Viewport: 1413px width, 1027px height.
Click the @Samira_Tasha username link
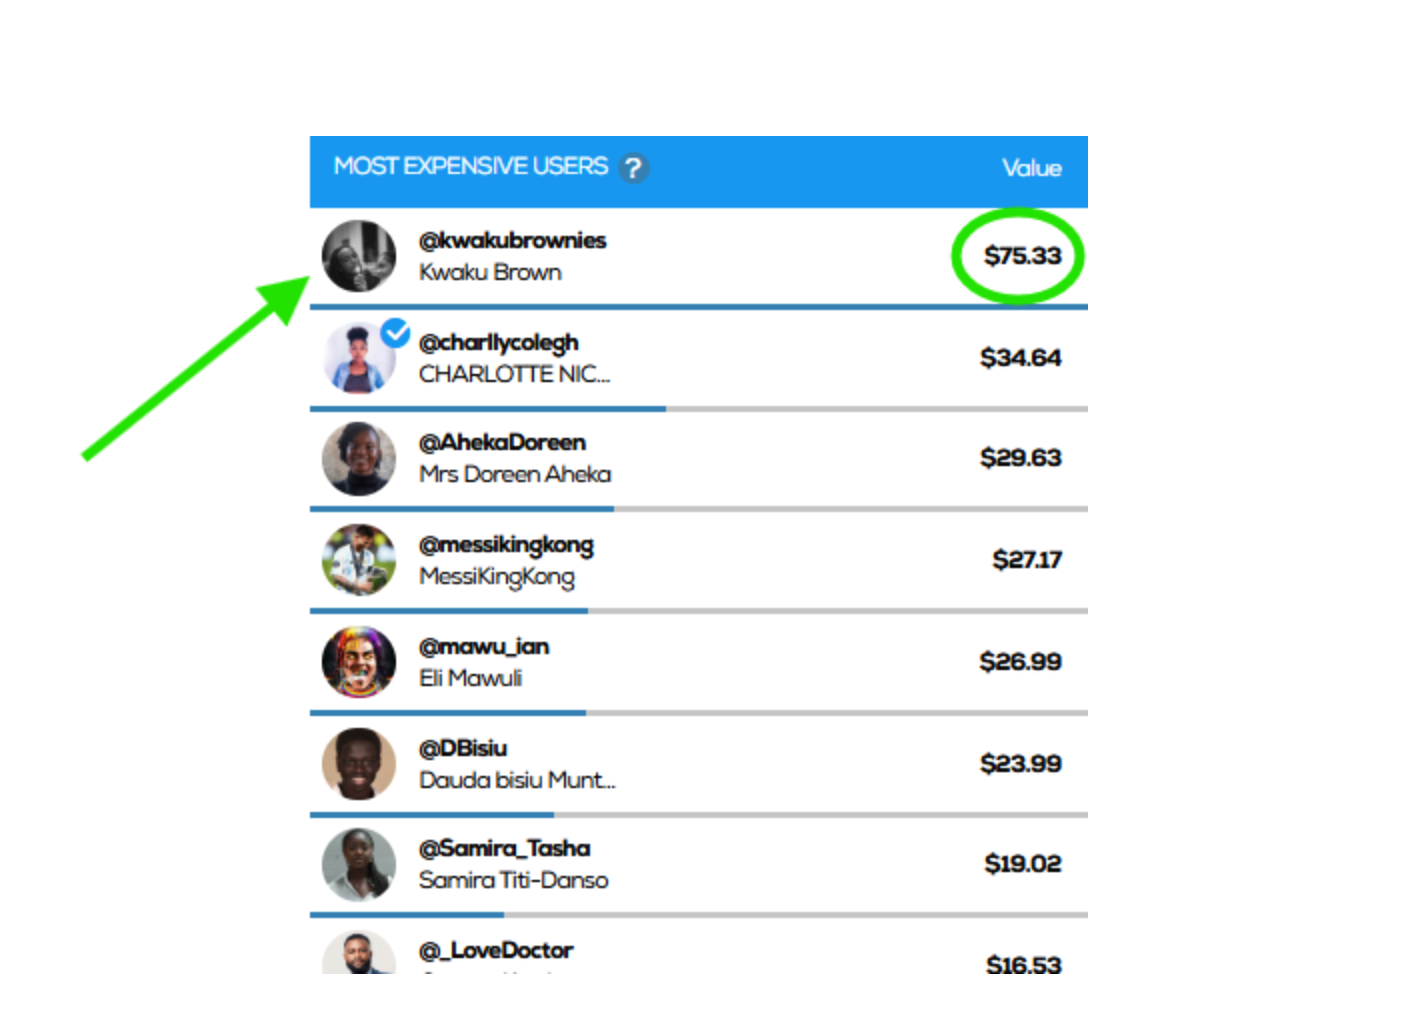pyautogui.click(x=504, y=848)
